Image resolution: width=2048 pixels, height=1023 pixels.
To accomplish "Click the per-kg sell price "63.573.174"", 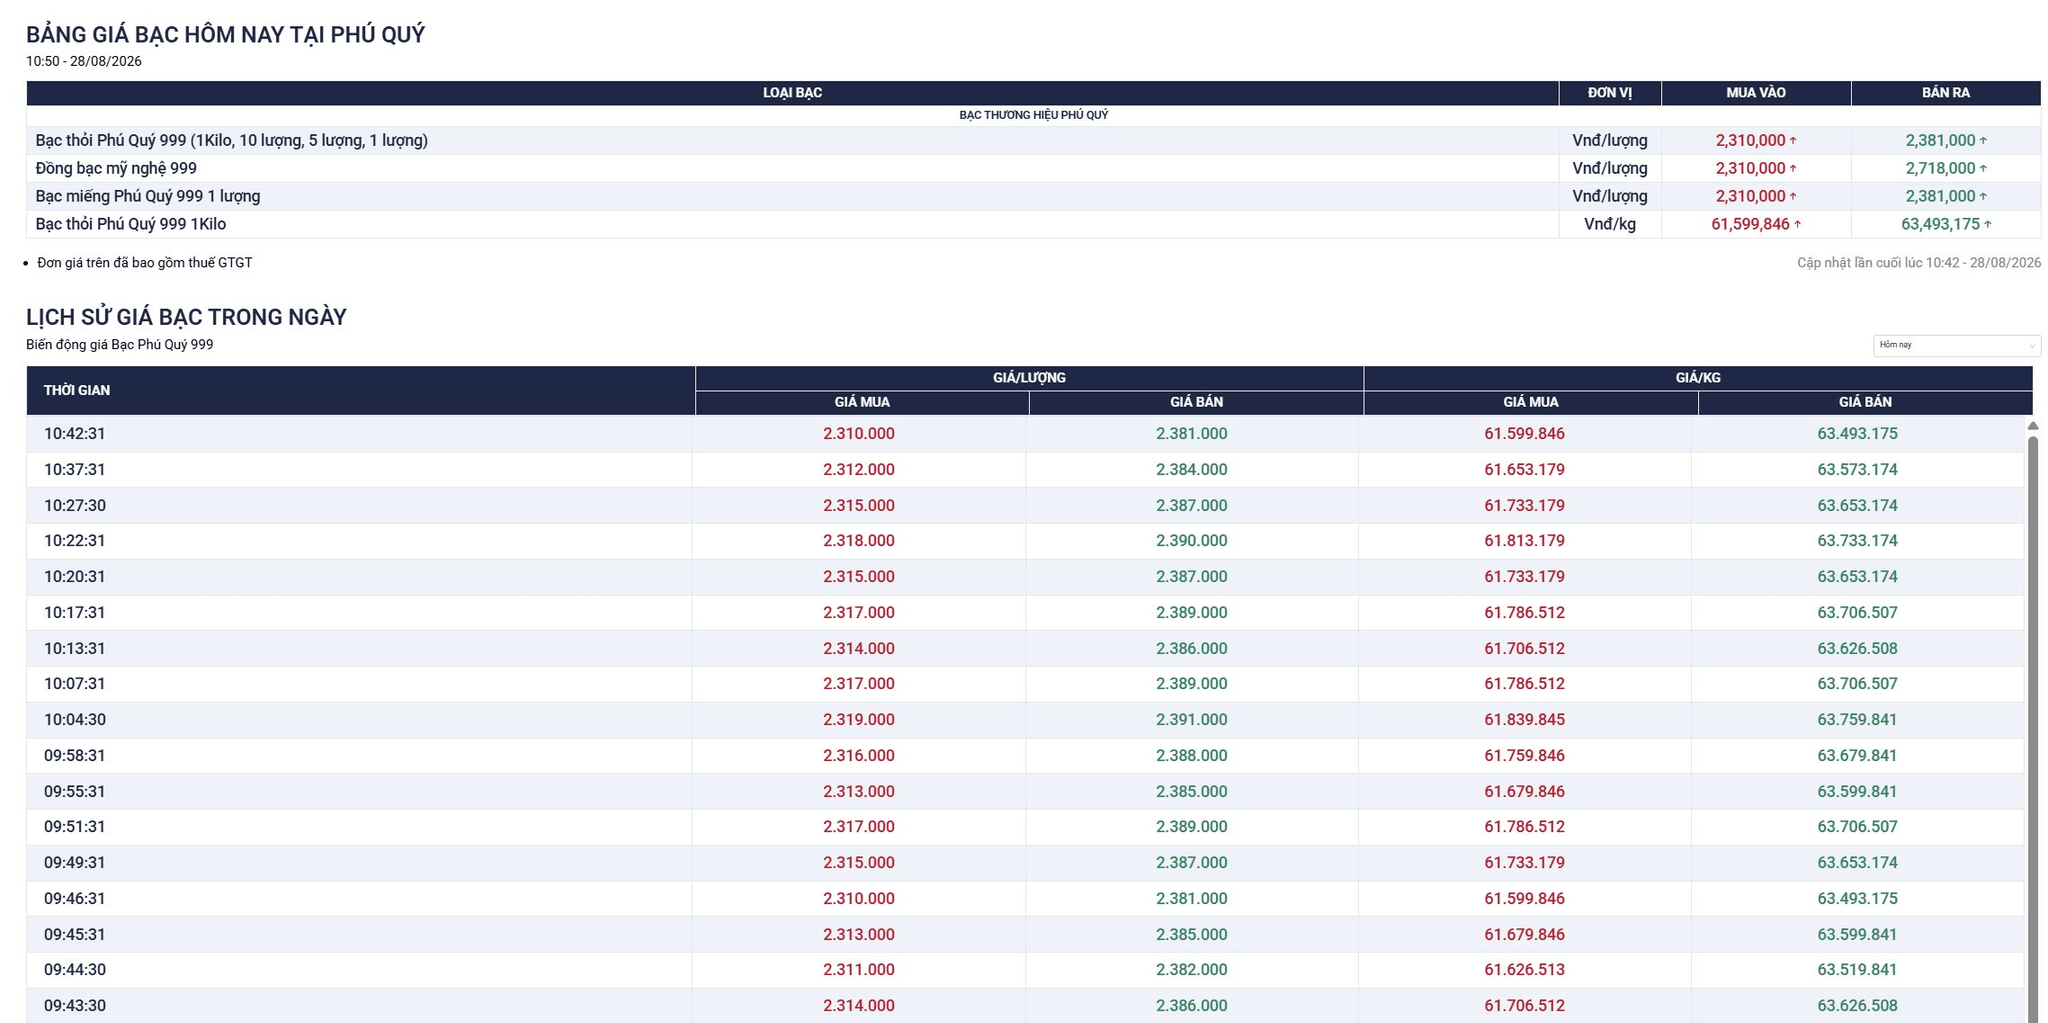I will [x=1857, y=470].
